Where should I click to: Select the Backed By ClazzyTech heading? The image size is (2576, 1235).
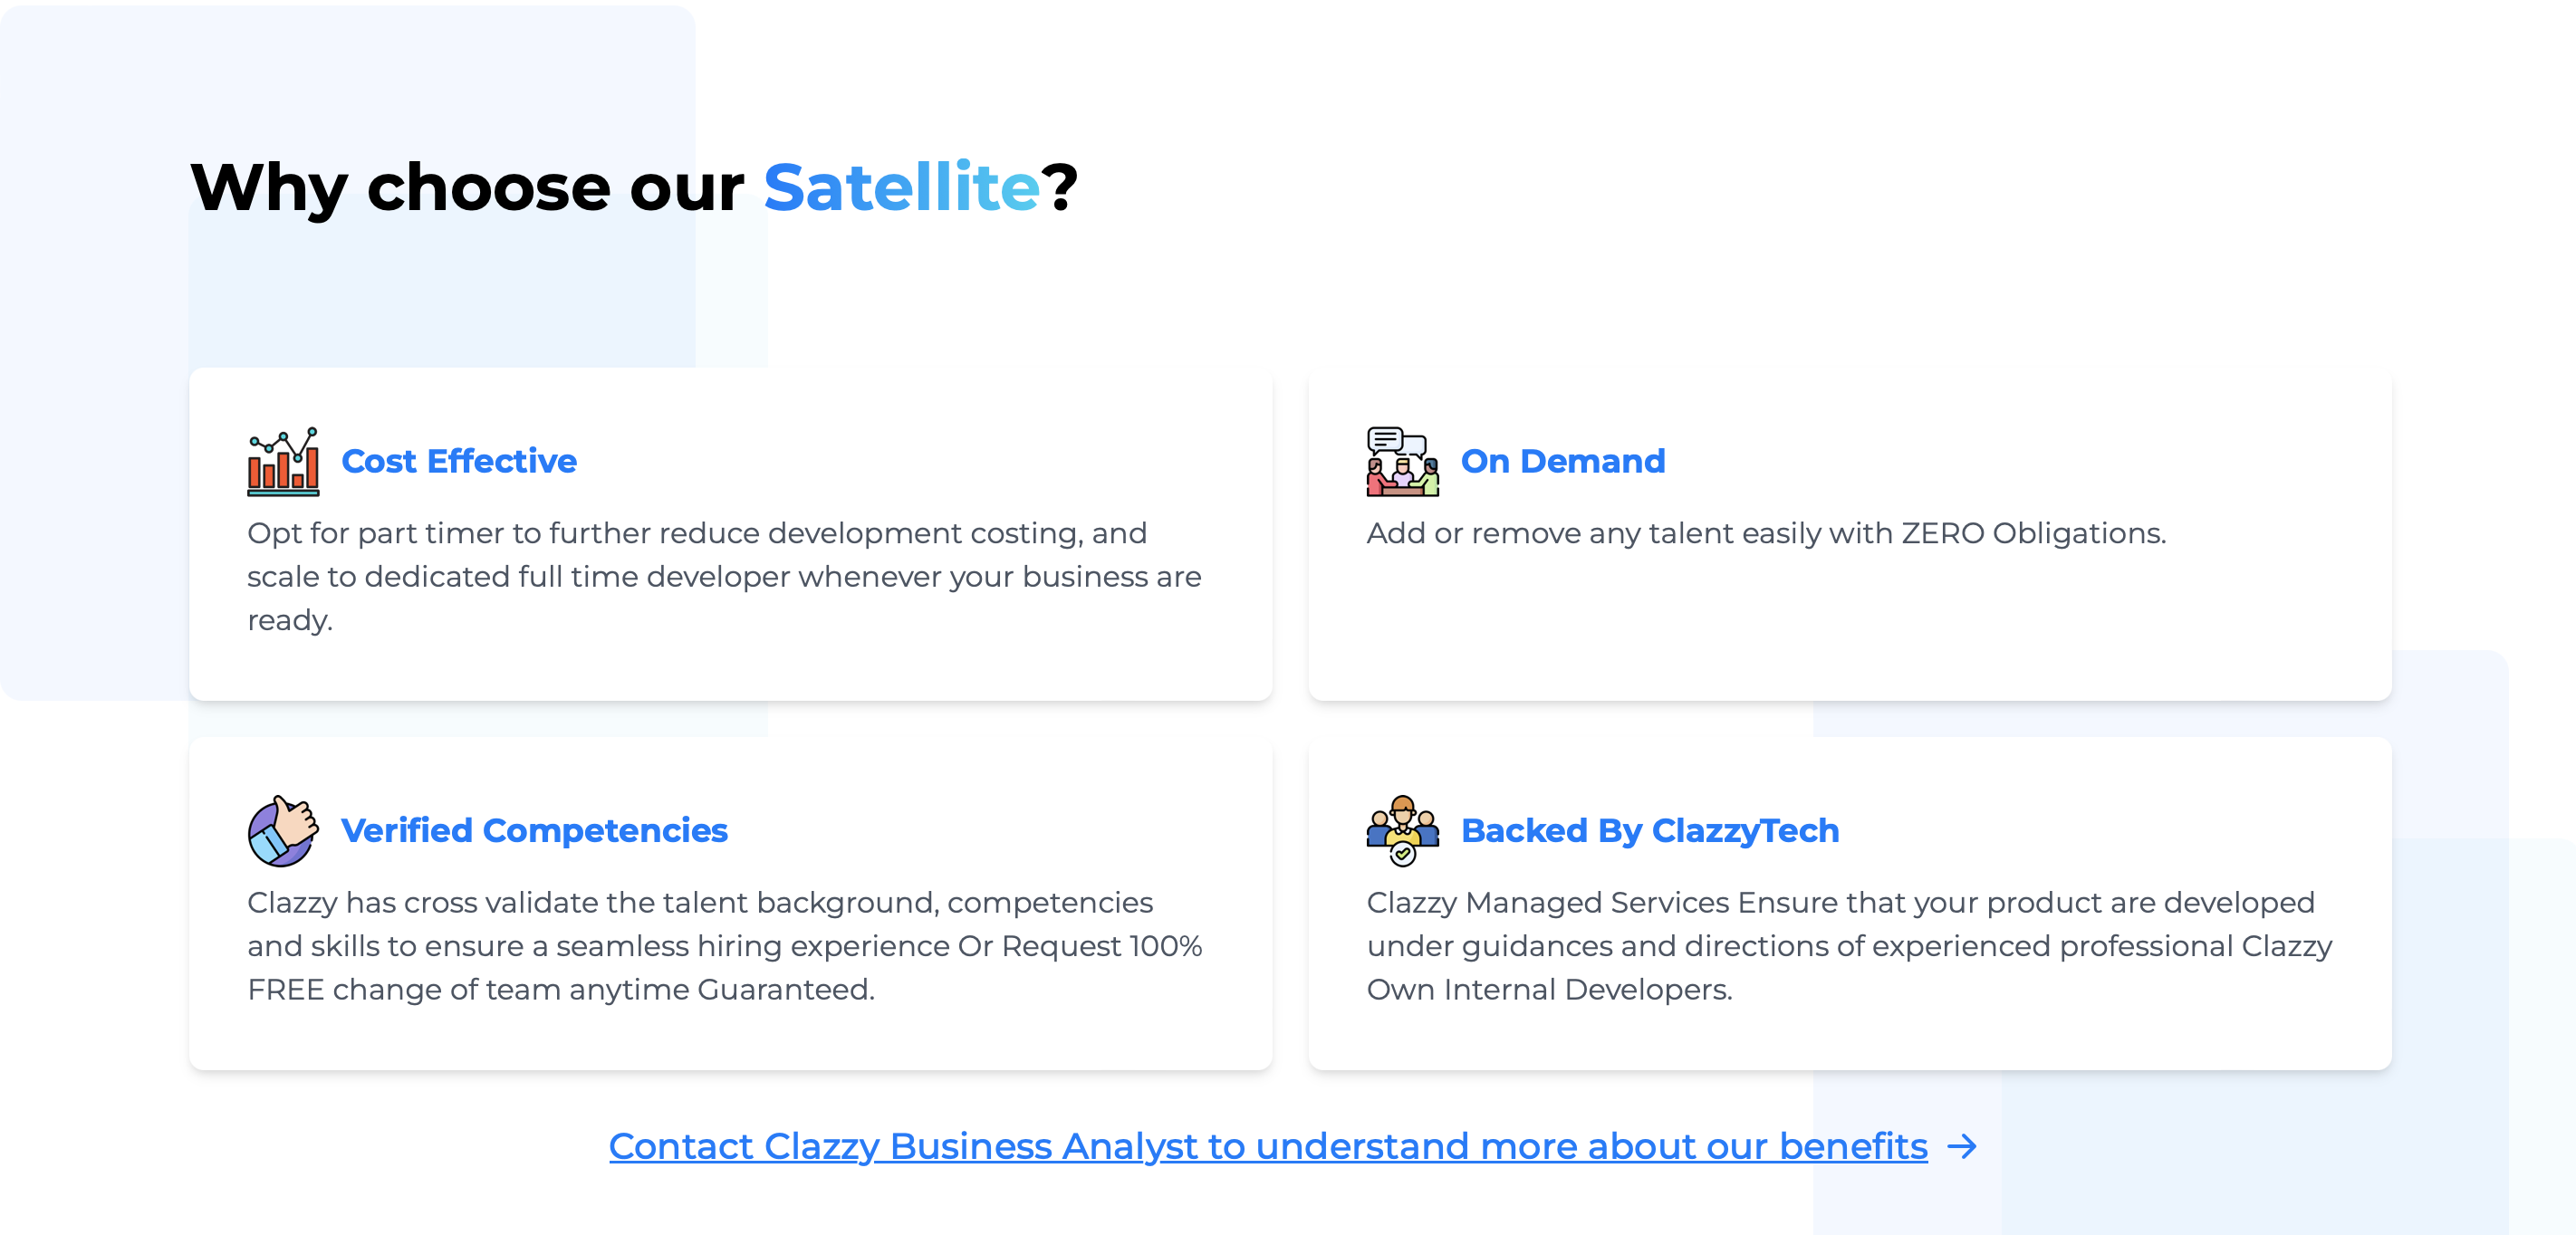tap(1650, 830)
